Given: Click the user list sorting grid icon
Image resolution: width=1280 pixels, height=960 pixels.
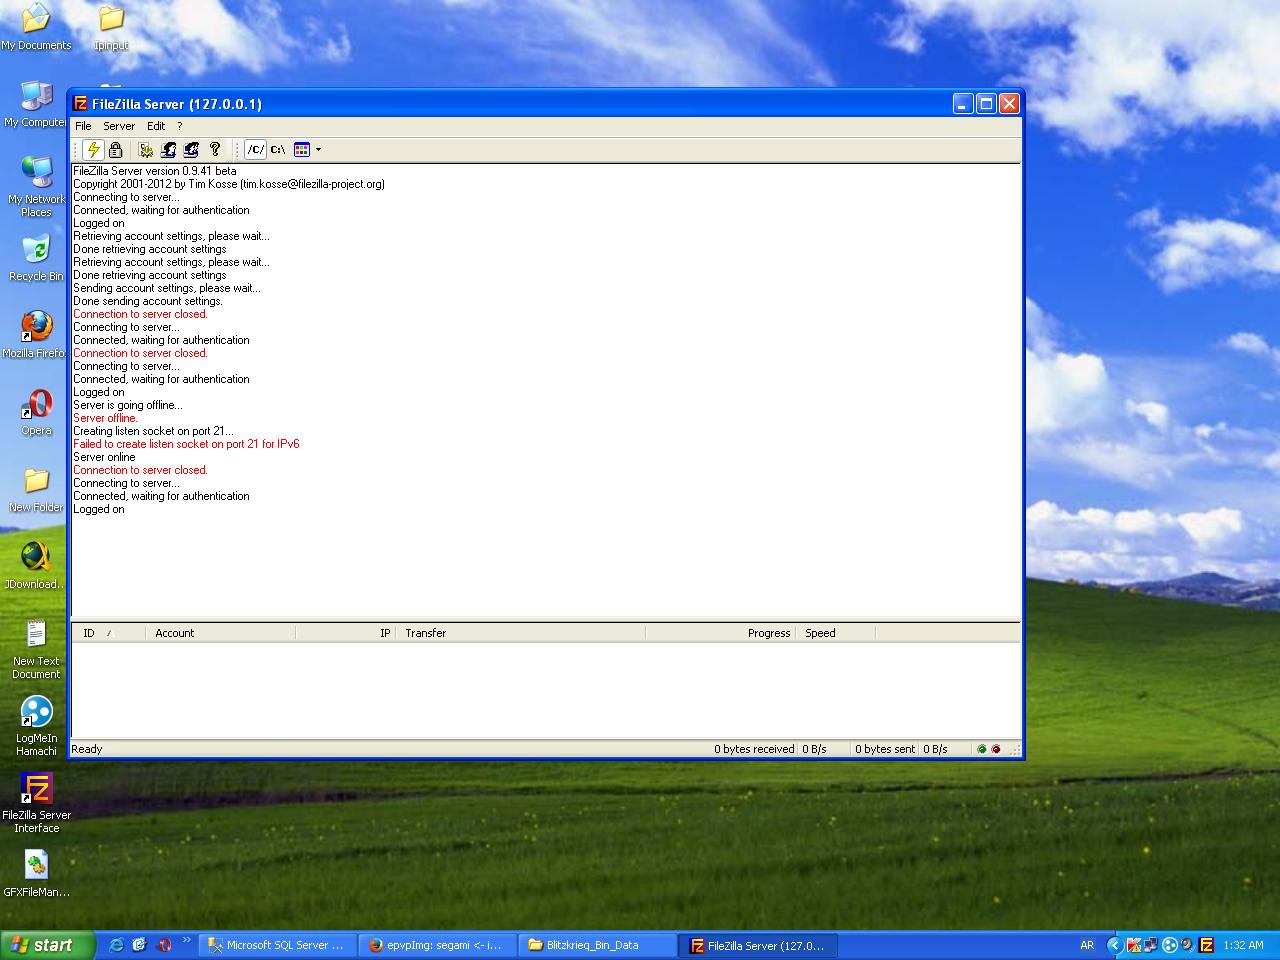Looking at the screenshot, I should pos(302,150).
